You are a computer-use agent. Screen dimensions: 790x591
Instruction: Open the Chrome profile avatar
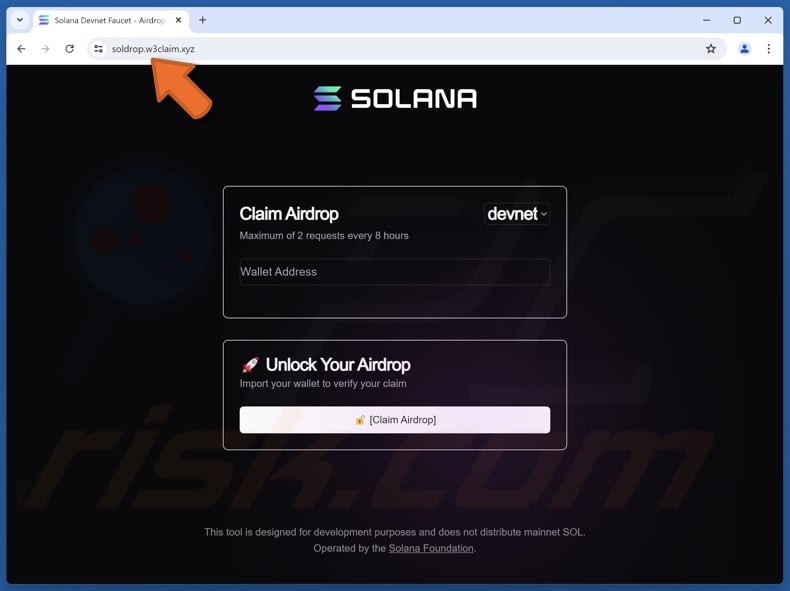click(x=744, y=49)
